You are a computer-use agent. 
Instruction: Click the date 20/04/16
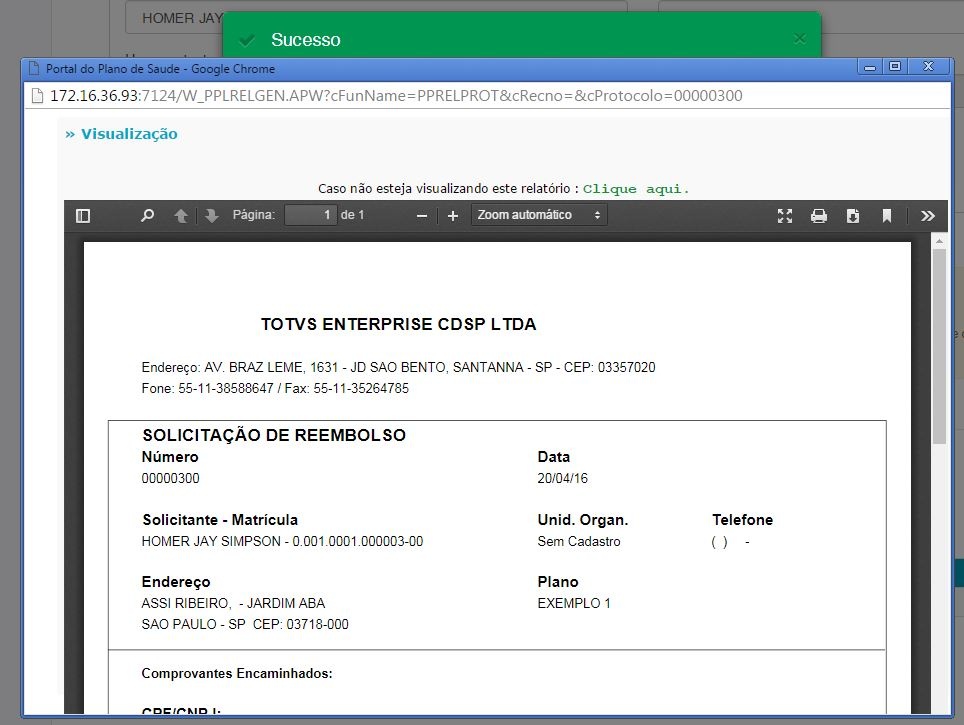[x=563, y=478]
